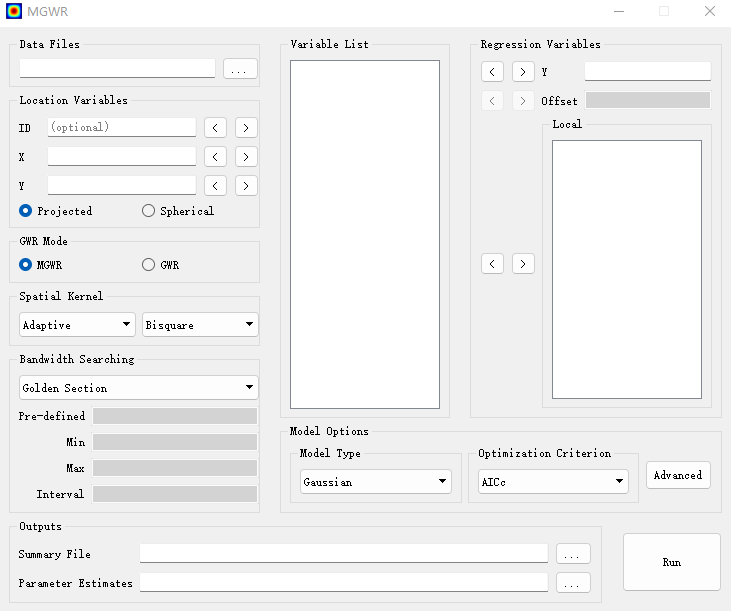
Task: Click the Y location input field
Action: [122, 185]
